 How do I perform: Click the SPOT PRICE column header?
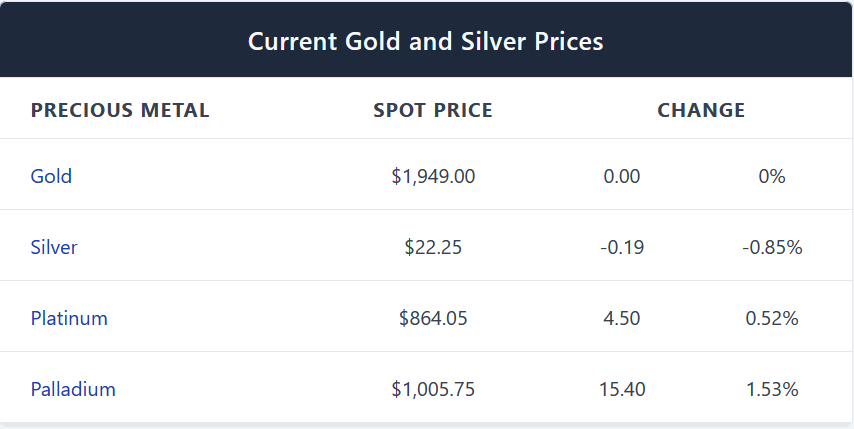(433, 110)
